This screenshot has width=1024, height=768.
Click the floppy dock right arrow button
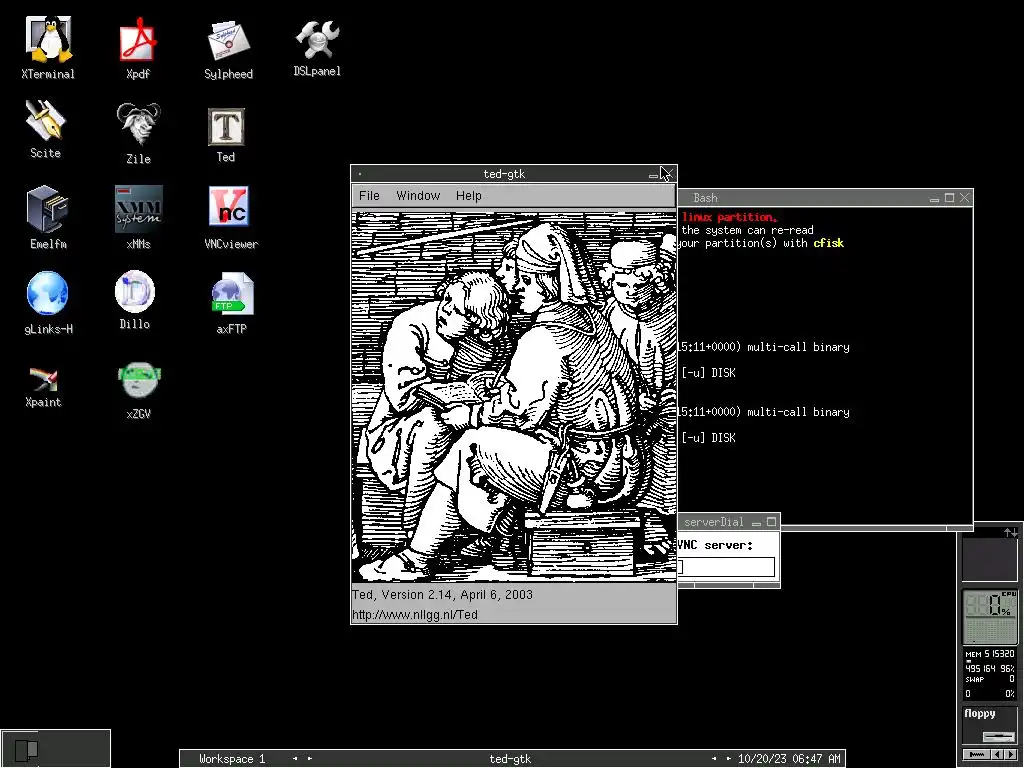pos(1010,754)
